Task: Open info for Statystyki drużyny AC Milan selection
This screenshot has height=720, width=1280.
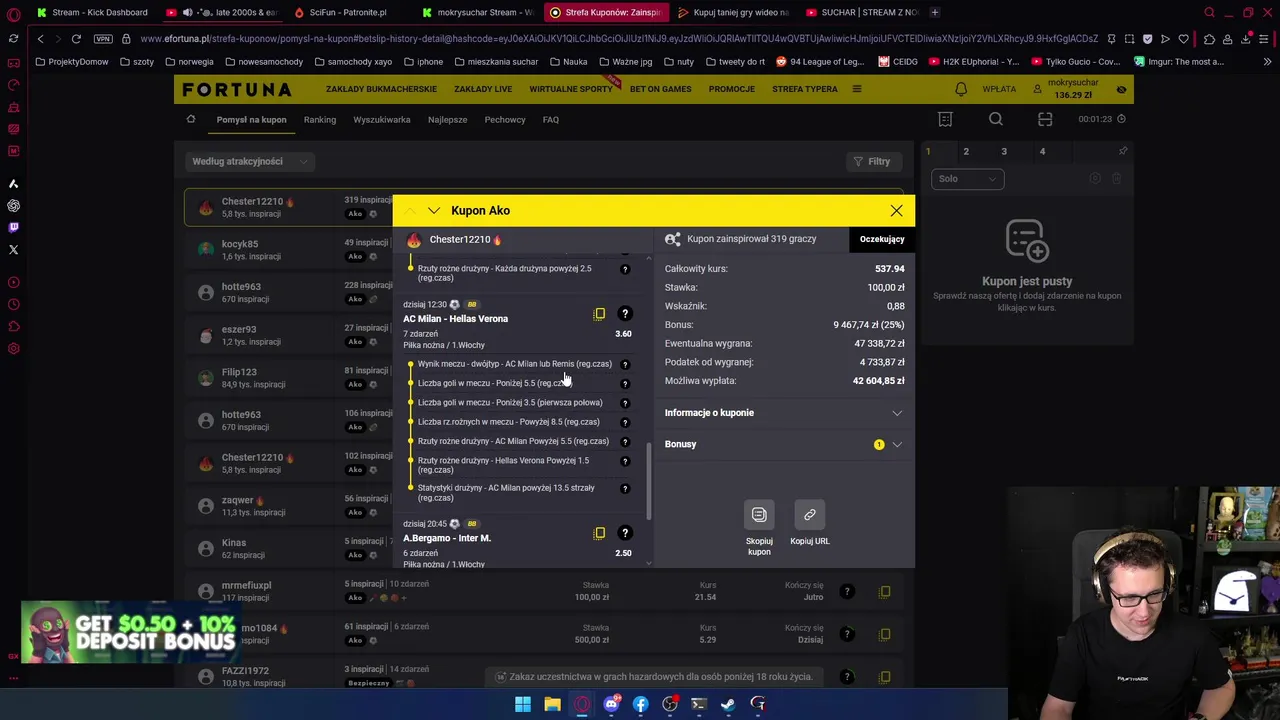Action: 625,489
